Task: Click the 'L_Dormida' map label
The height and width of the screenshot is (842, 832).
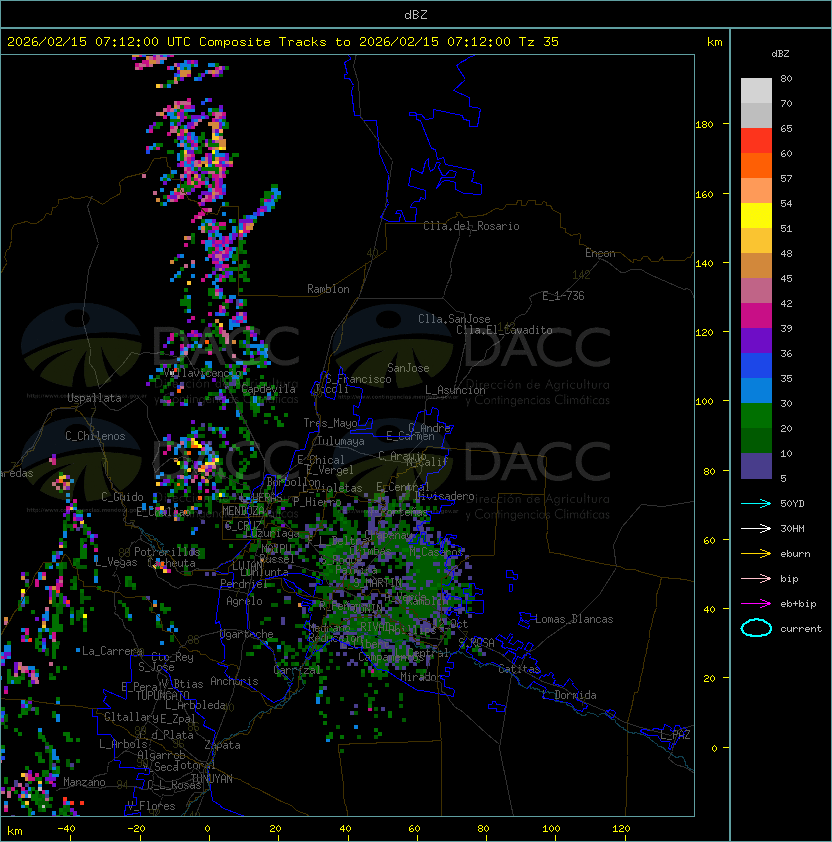Action: point(569,695)
